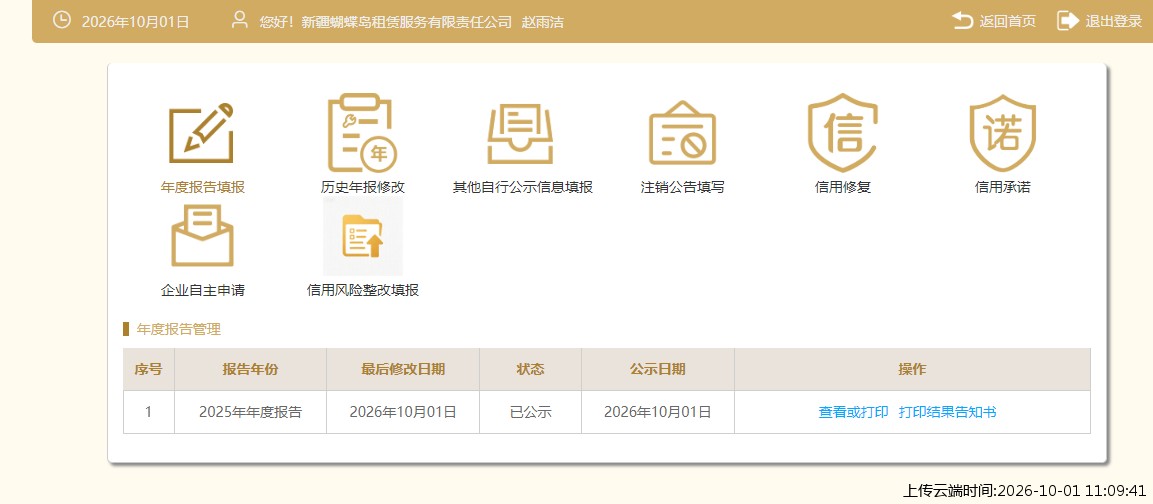Click the 最后修改日期 column header
This screenshot has width=1153, height=504.
point(403,369)
